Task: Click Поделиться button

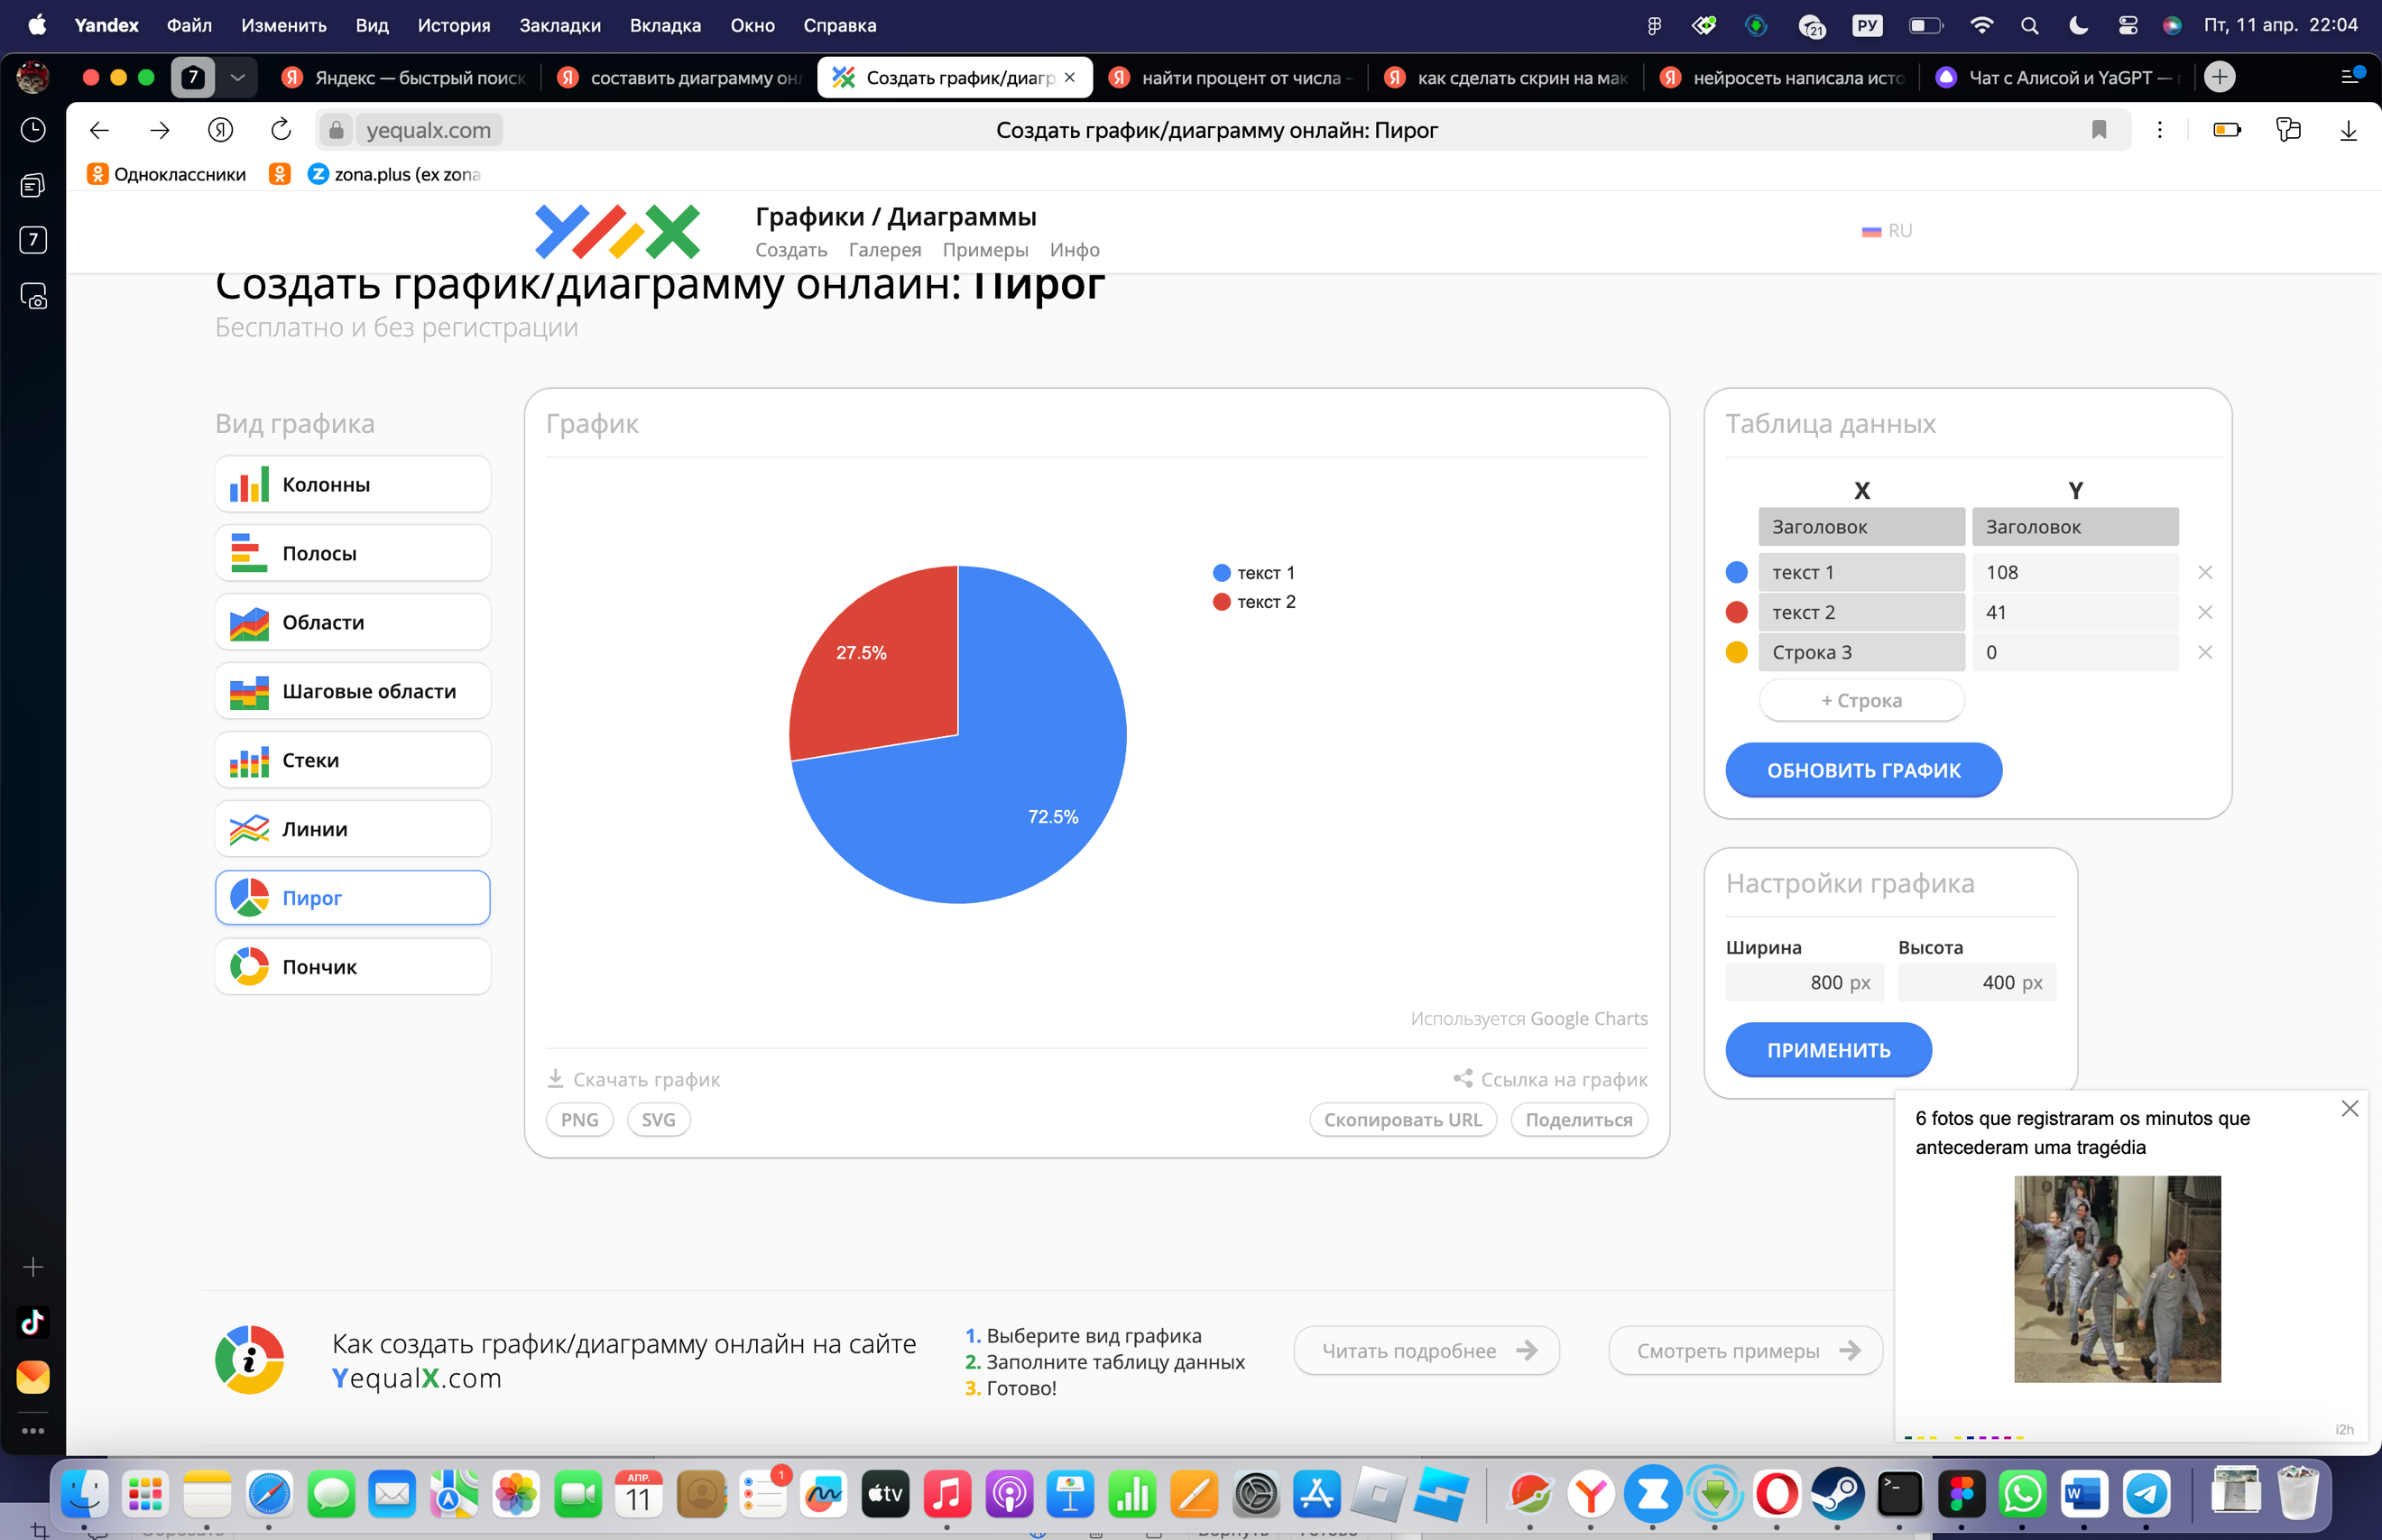Action: [x=1579, y=1120]
